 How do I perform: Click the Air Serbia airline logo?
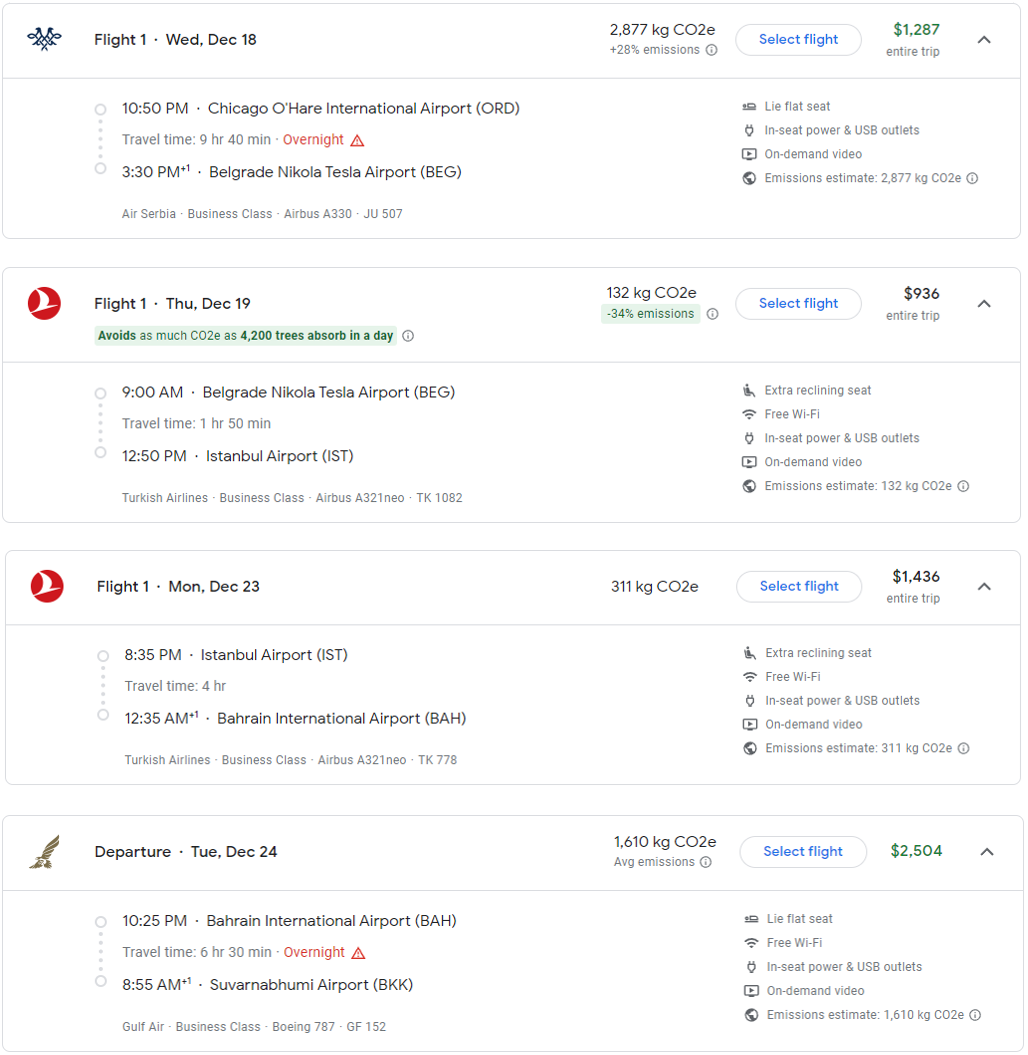44,39
